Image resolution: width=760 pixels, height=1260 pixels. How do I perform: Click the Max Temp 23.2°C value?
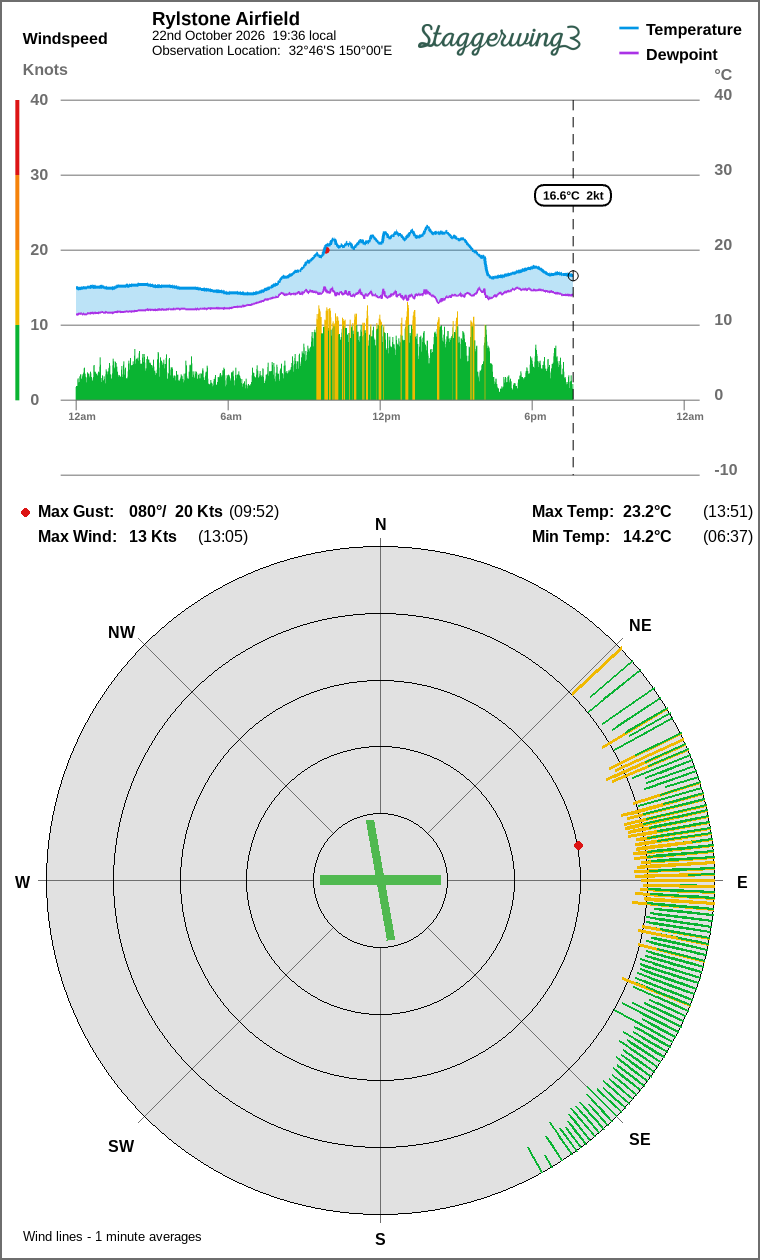pos(647,512)
